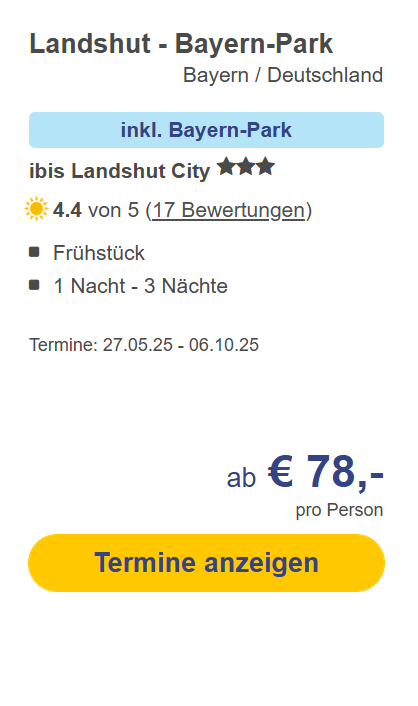Click the inkl. Bayern-Park badge

[206, 130]
